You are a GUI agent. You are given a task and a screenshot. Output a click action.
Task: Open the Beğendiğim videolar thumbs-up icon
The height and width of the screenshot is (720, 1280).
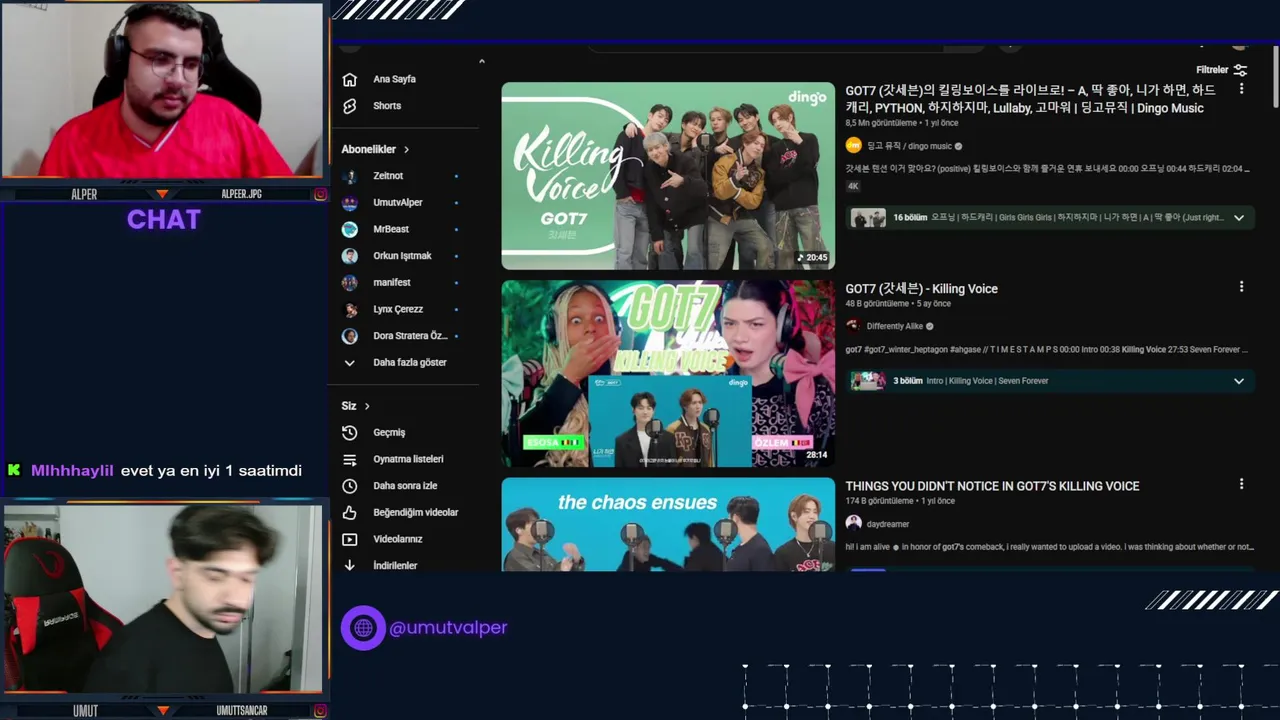coord(349,512)
